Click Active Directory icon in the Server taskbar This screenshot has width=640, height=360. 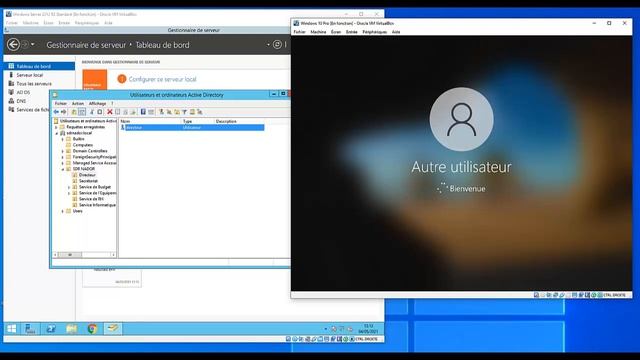pyautogui.click(x=112, y=329)
